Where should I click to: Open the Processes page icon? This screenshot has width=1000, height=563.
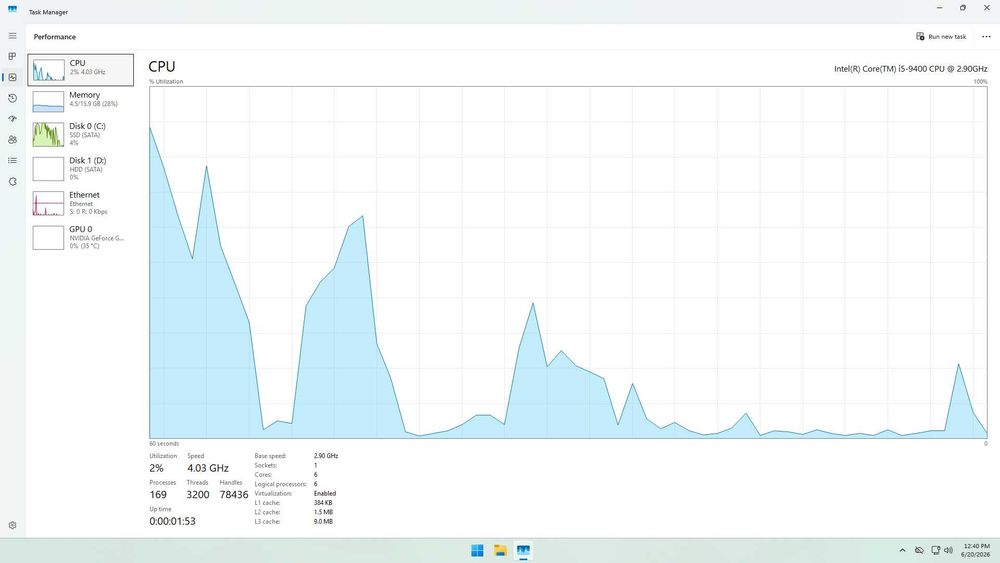(x=12, y=56)
